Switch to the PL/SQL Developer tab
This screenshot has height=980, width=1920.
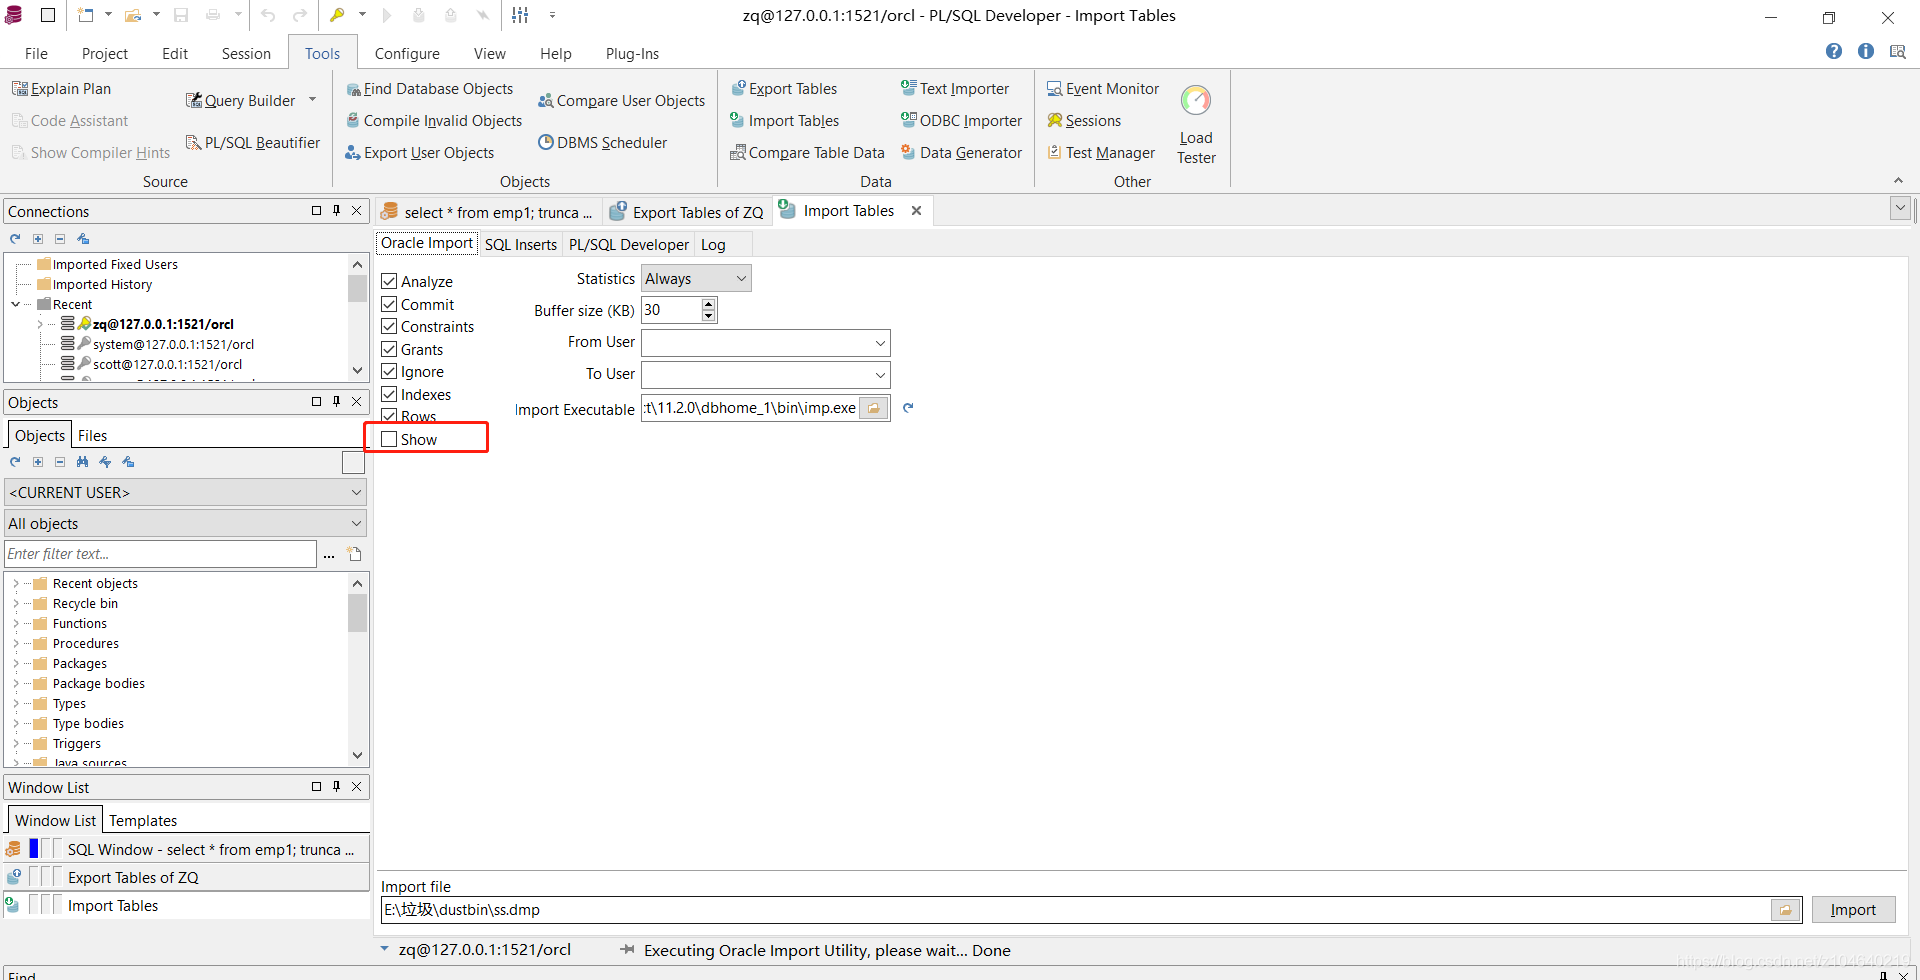point(629,245)
